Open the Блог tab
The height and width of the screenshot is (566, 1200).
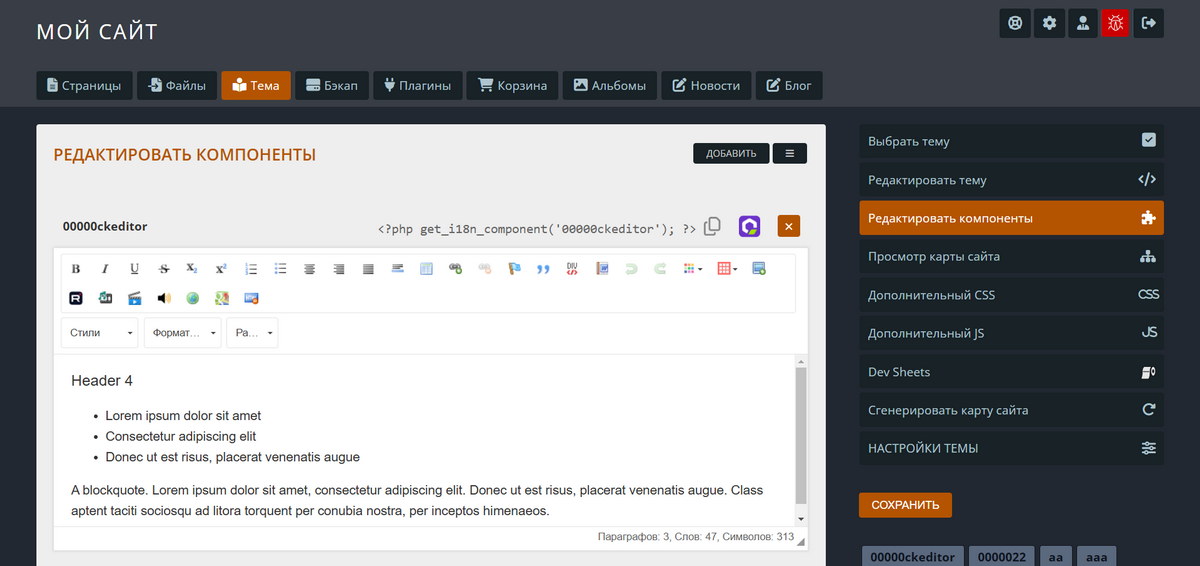coord(789,85)
